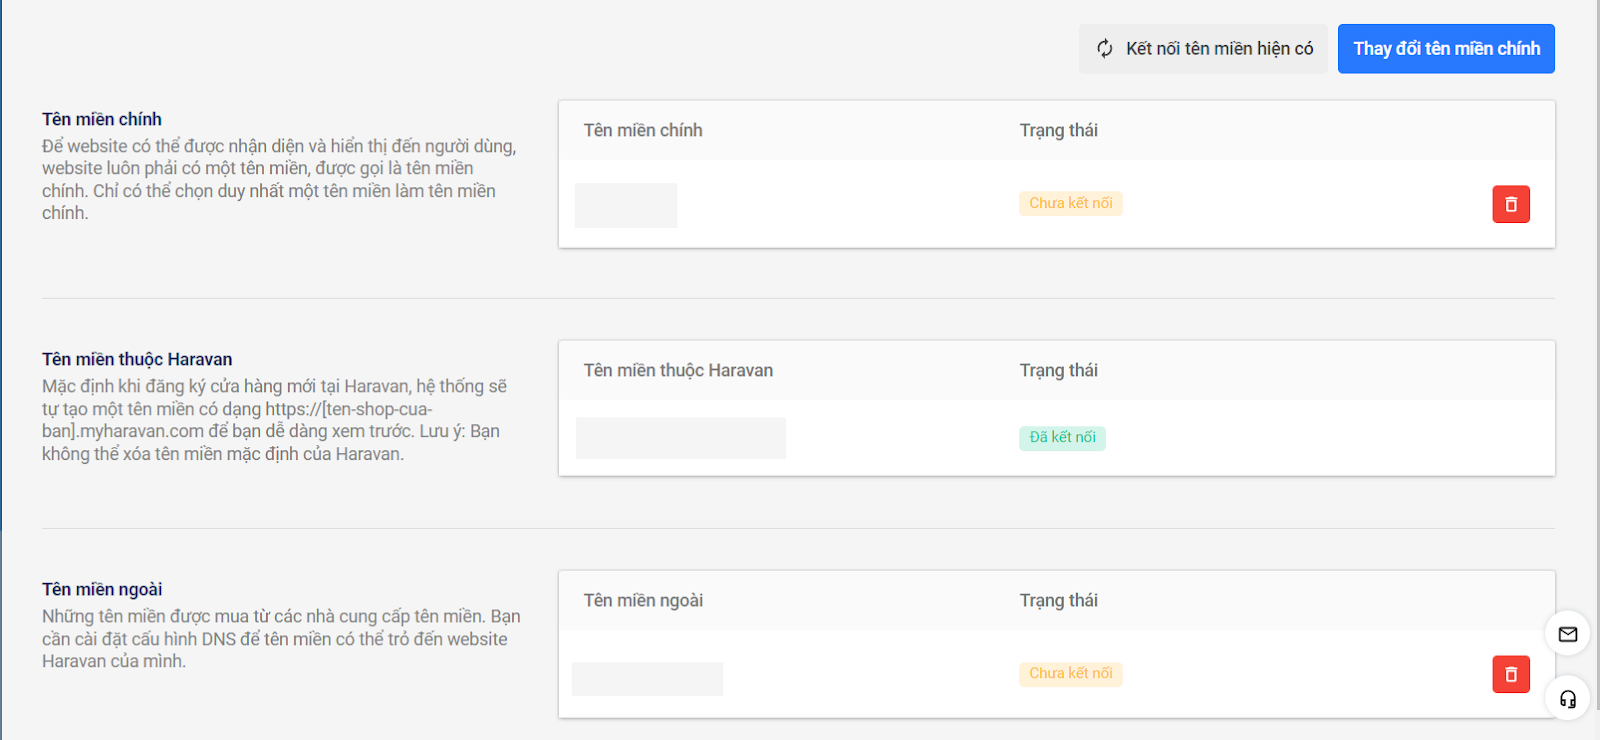Click Trạng thái header in external domain table

coord(1058,600)
